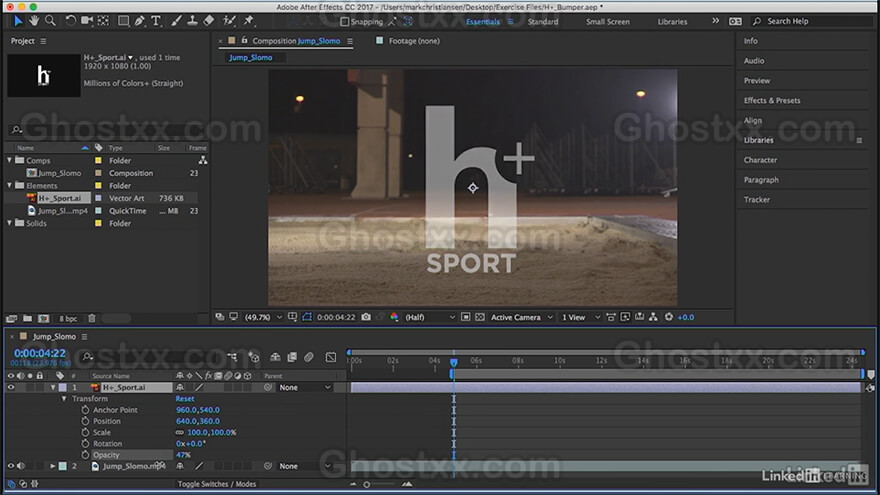This screenshot has width=880, height=495.
Task: Collapse the H+_Sport.ai layer properties
Action: (53, 387)
